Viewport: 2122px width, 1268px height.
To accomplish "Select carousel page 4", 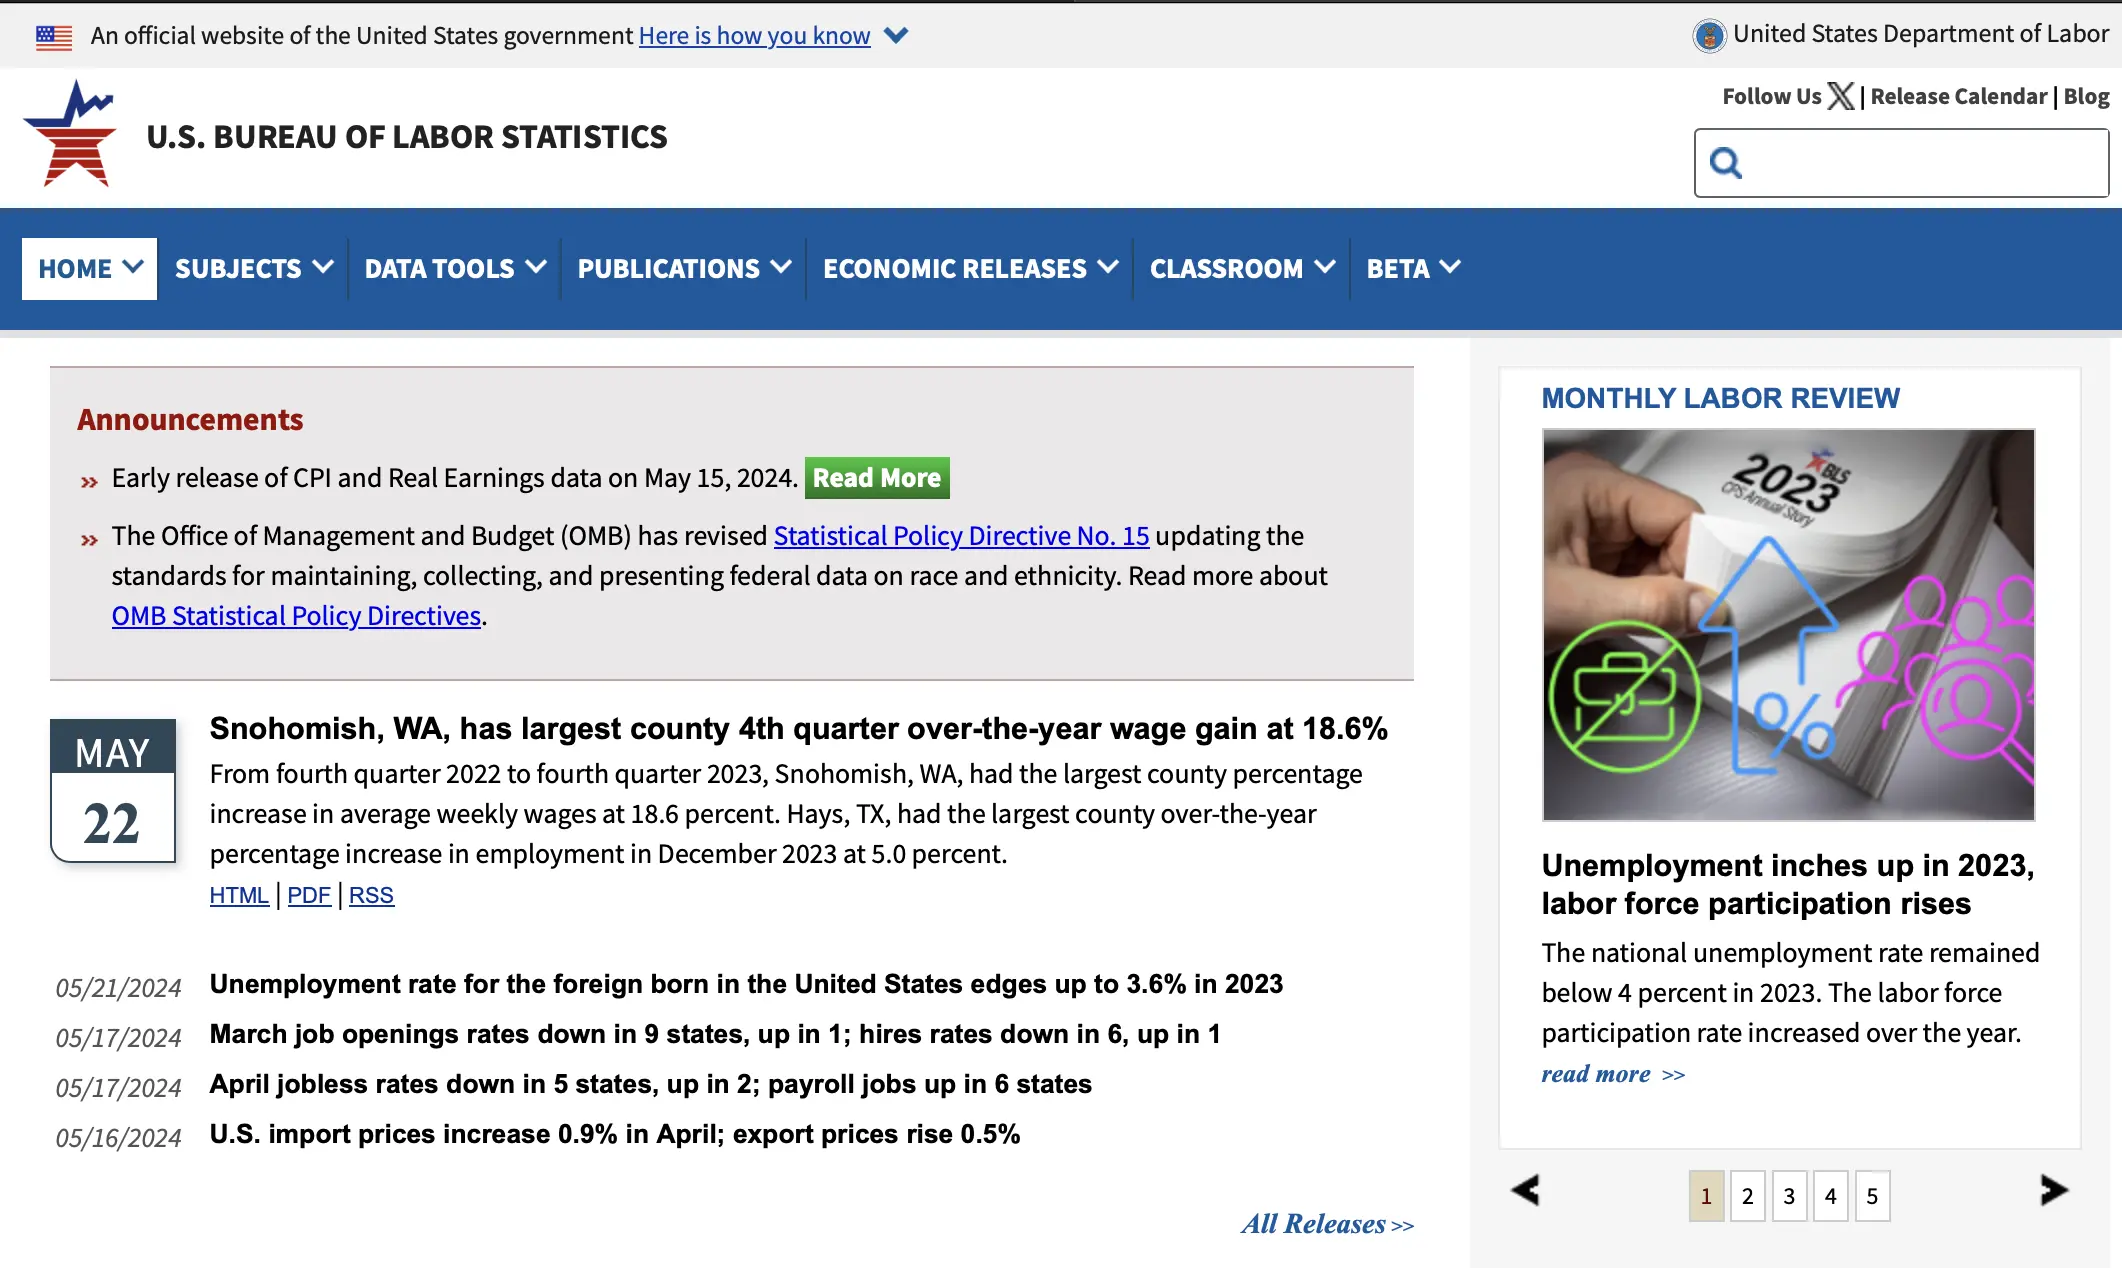I will 1831,1196.
